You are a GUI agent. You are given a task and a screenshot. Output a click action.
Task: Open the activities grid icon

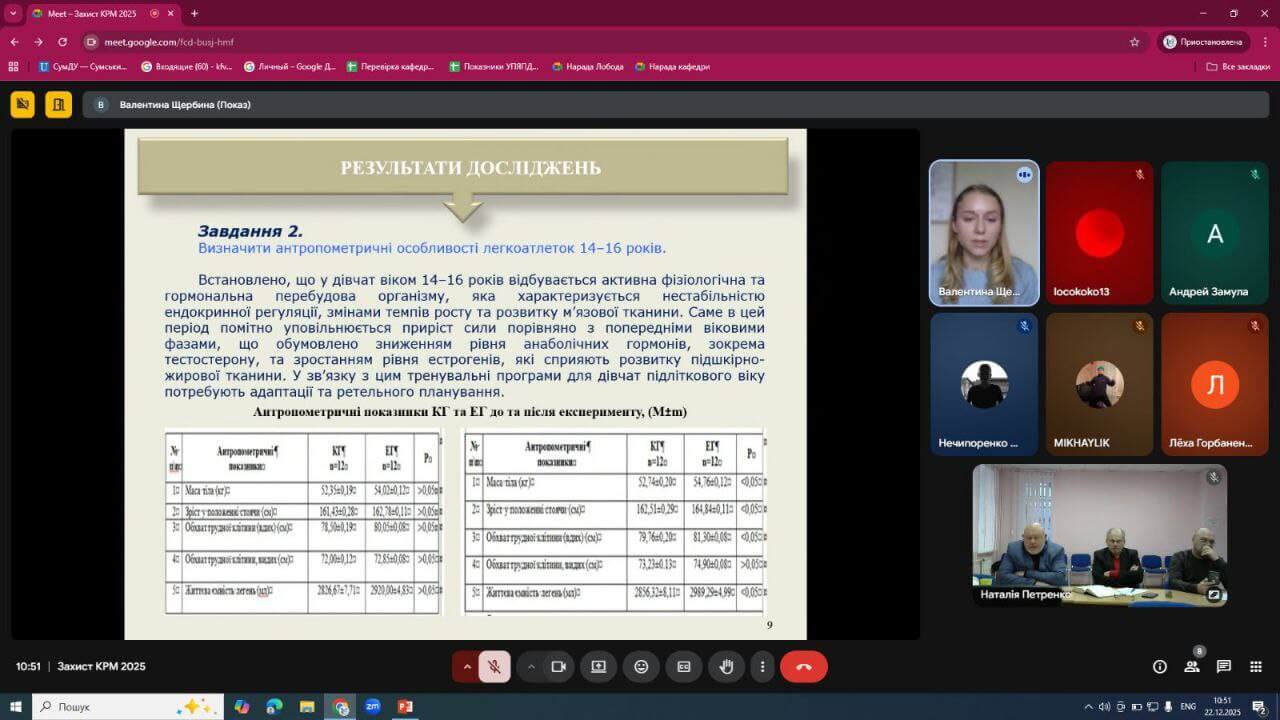pyautogui.click(x=1256, y=667)
